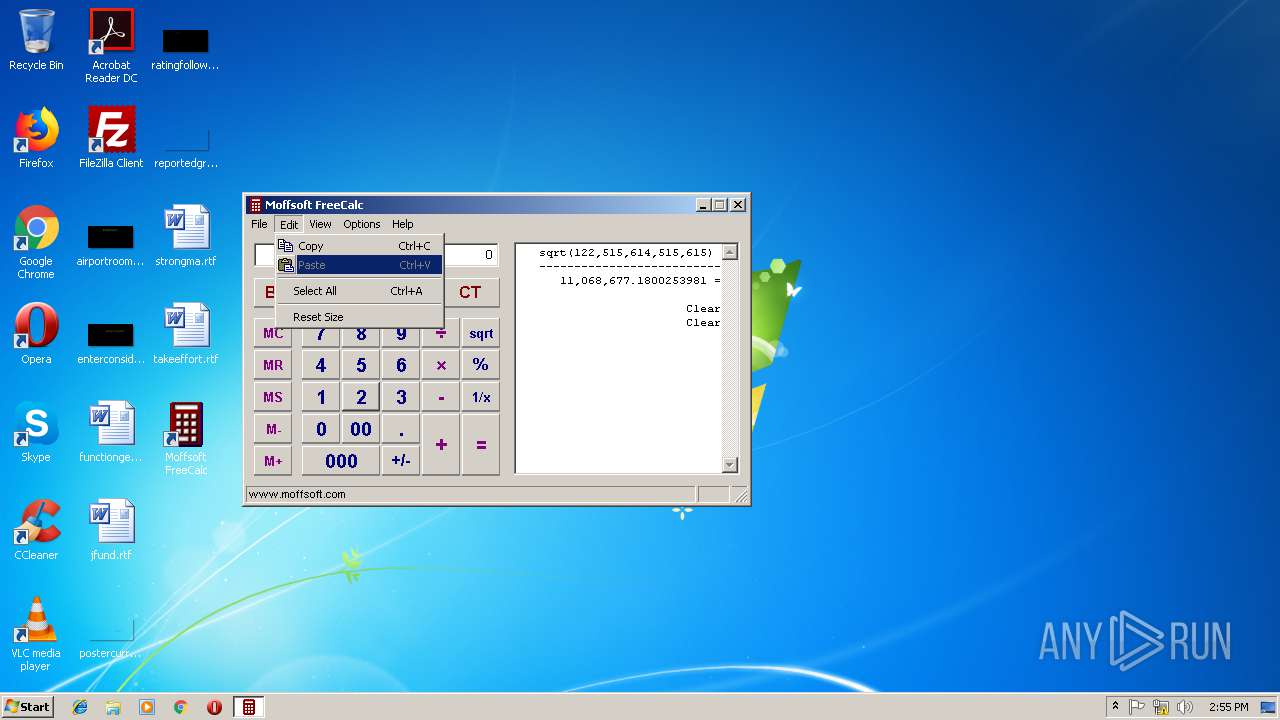This screenshot has width=1280, height=720.
Task: Select the airportroom desktop file
Action: click(x=111, y=244)
